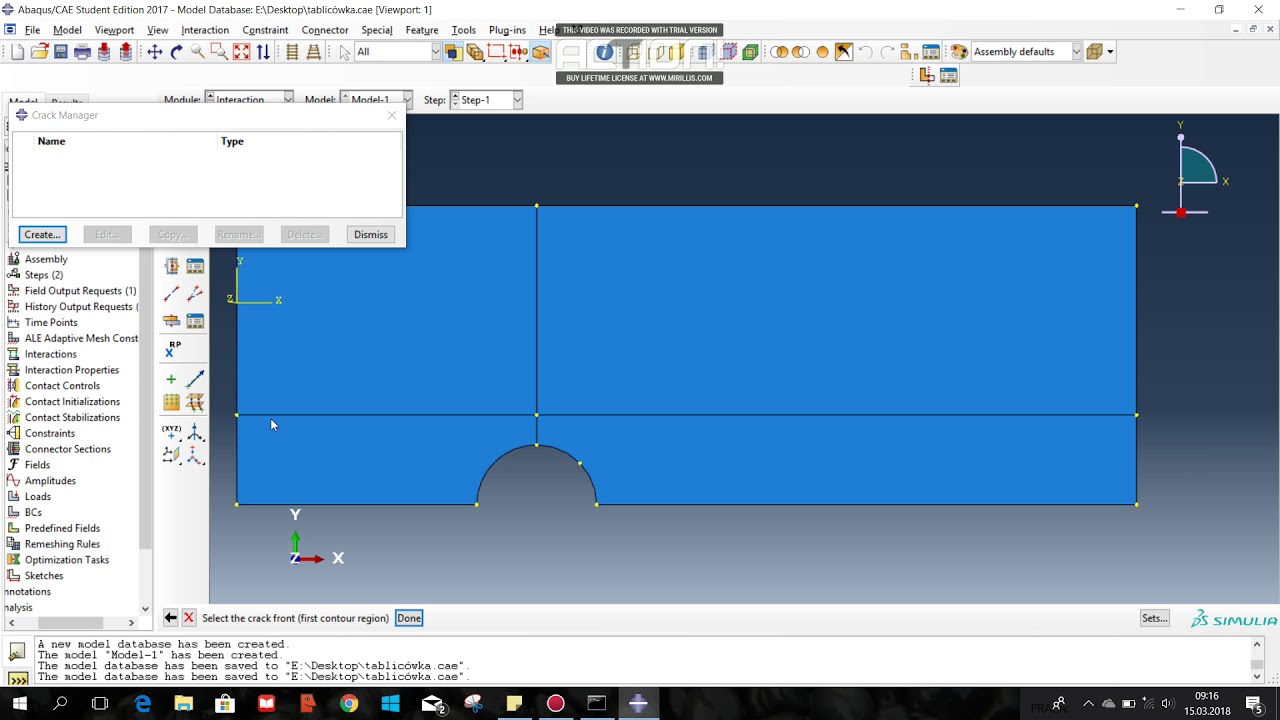Click the Color Code palette icon
This screenshot has height=720, width=1280.
959,52
